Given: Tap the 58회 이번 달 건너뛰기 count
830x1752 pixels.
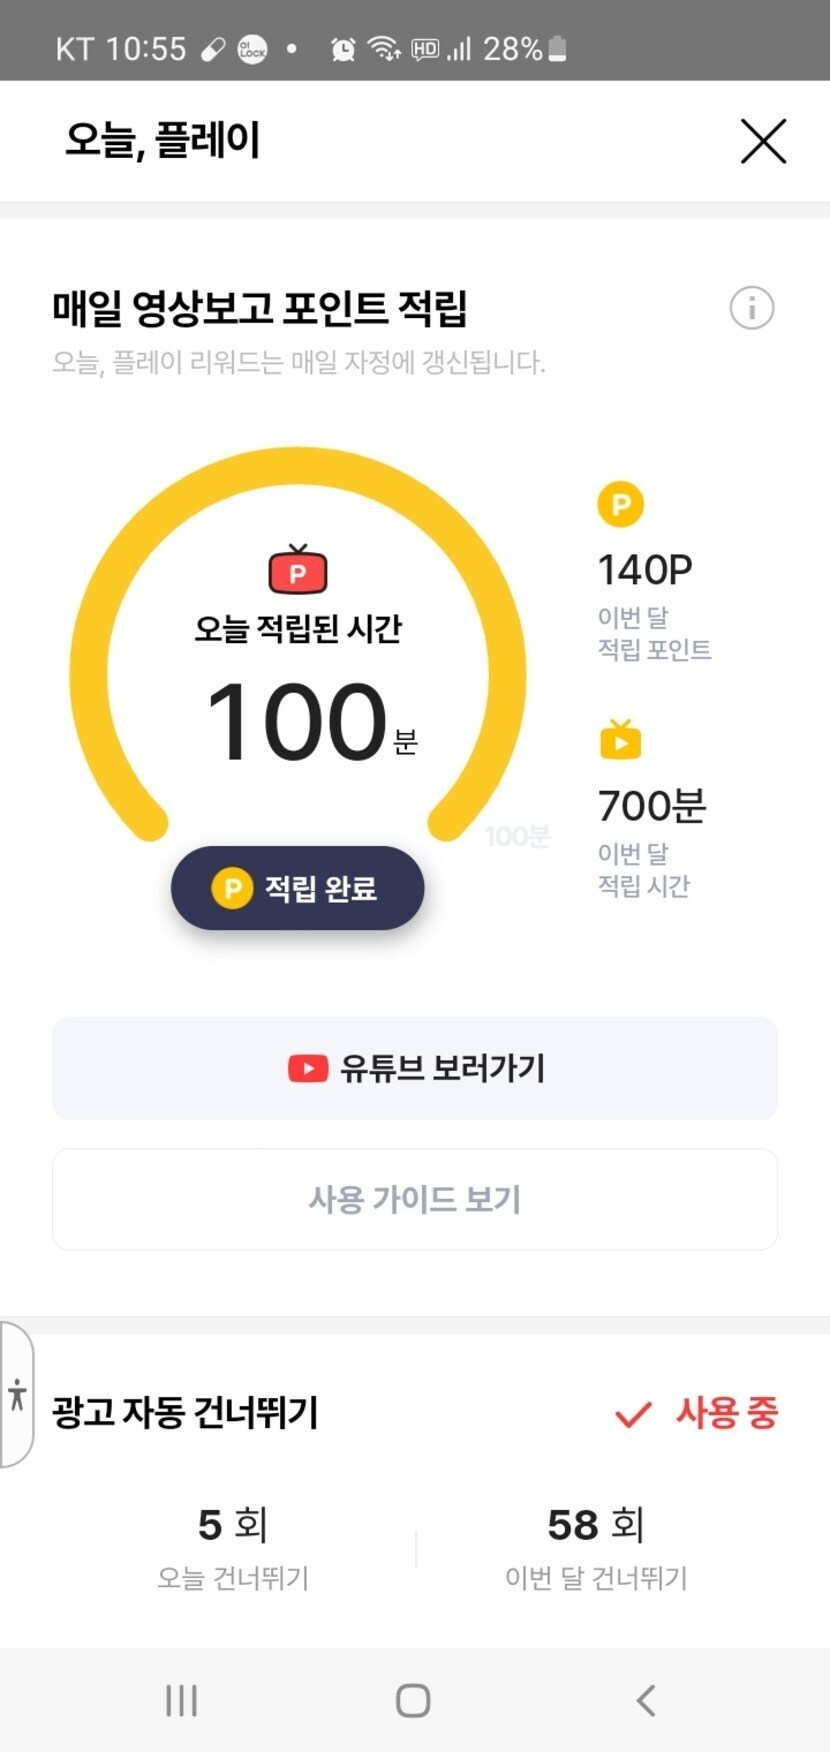Looking at the screenshot, I should pos(596,1526).
